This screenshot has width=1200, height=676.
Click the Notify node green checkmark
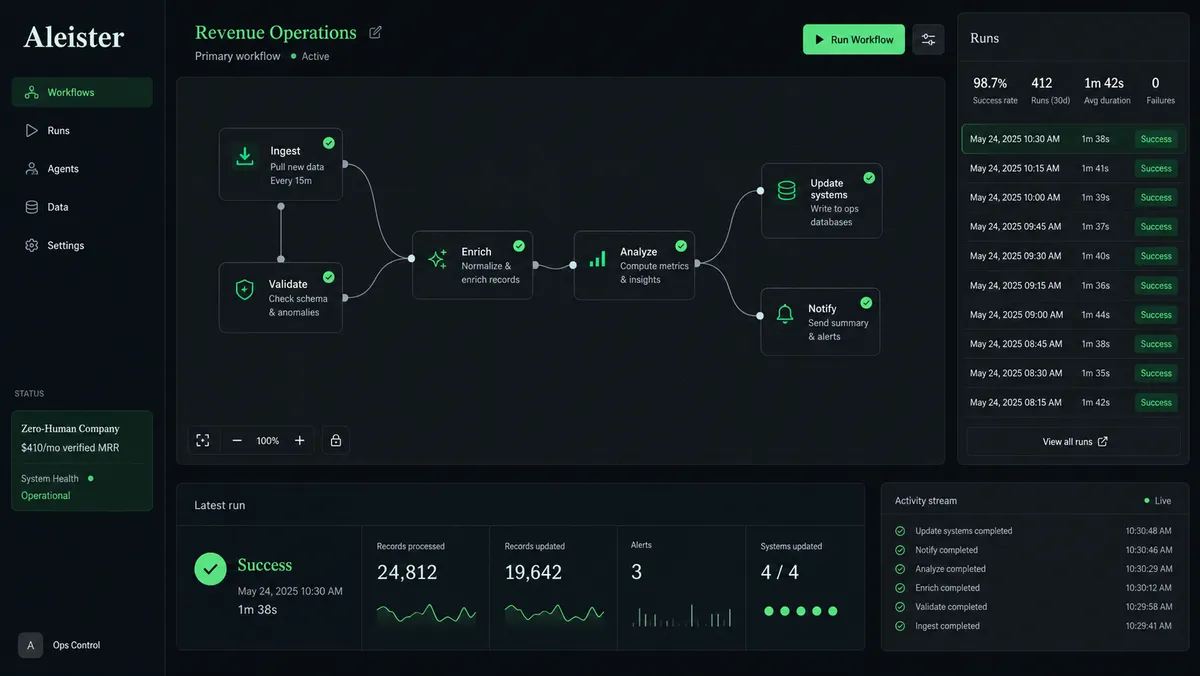point(866,302)
